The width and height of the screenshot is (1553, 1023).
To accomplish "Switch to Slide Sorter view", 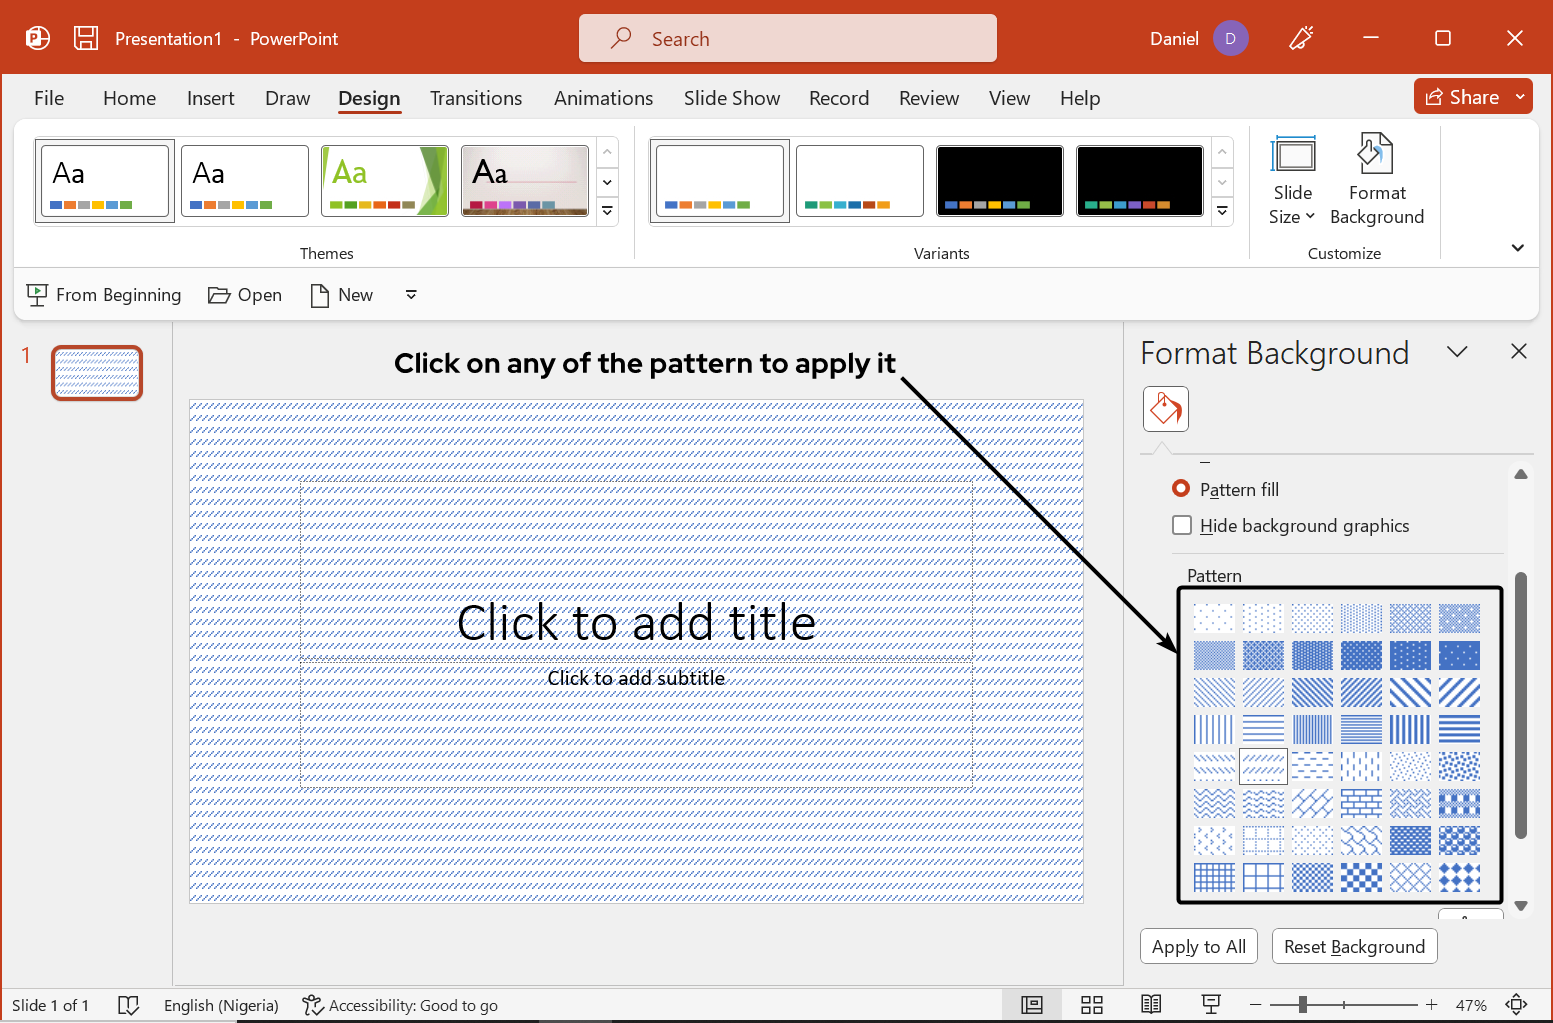I will [x=1091, y=1005].
